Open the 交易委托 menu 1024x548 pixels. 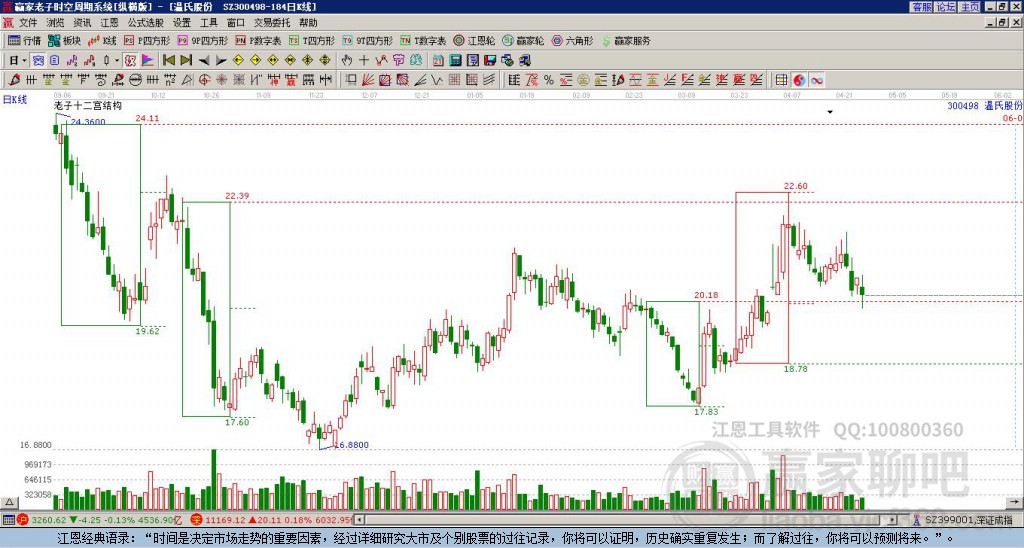point(272,23)
